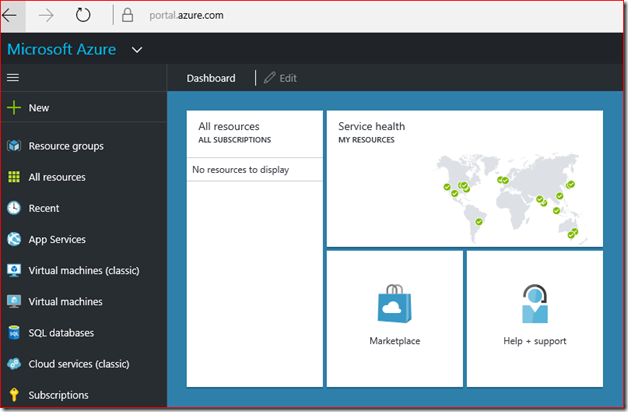
Task: Reload the page with refresh icon
Action: point(83,15)
